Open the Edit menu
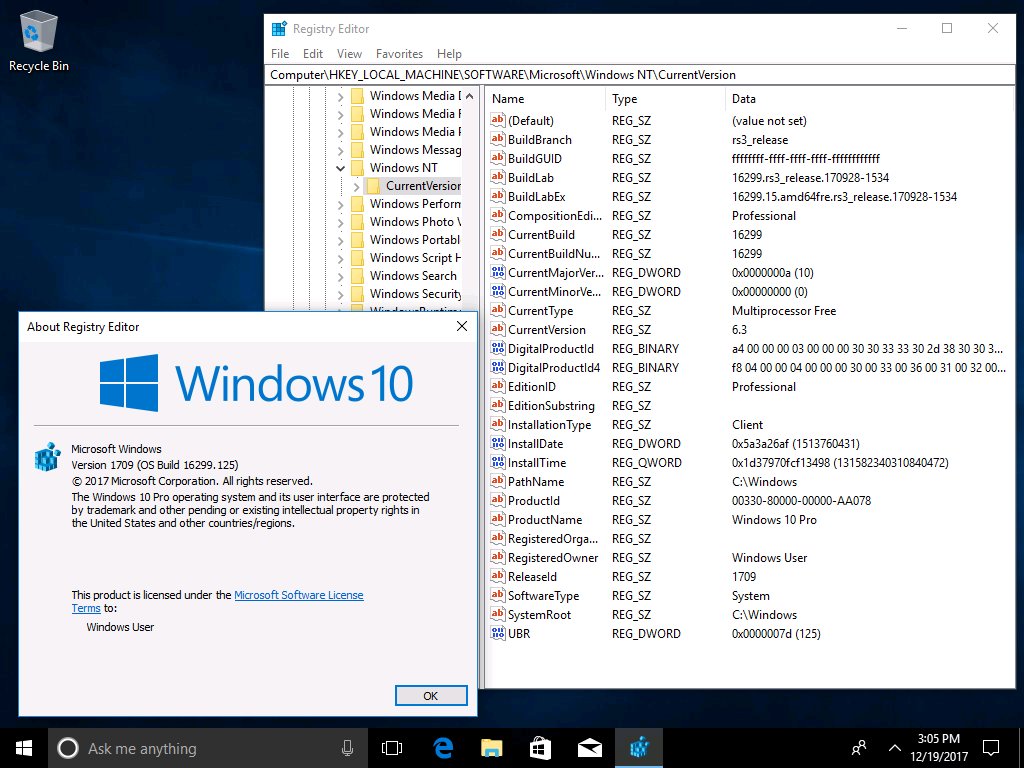 click(313, 54)
